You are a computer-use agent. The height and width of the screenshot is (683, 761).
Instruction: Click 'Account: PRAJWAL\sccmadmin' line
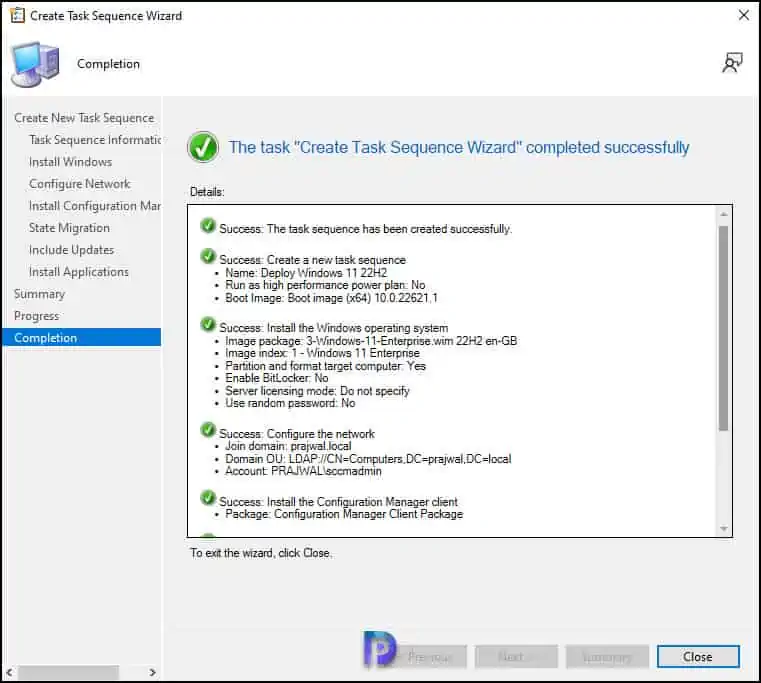pos(303,471)
